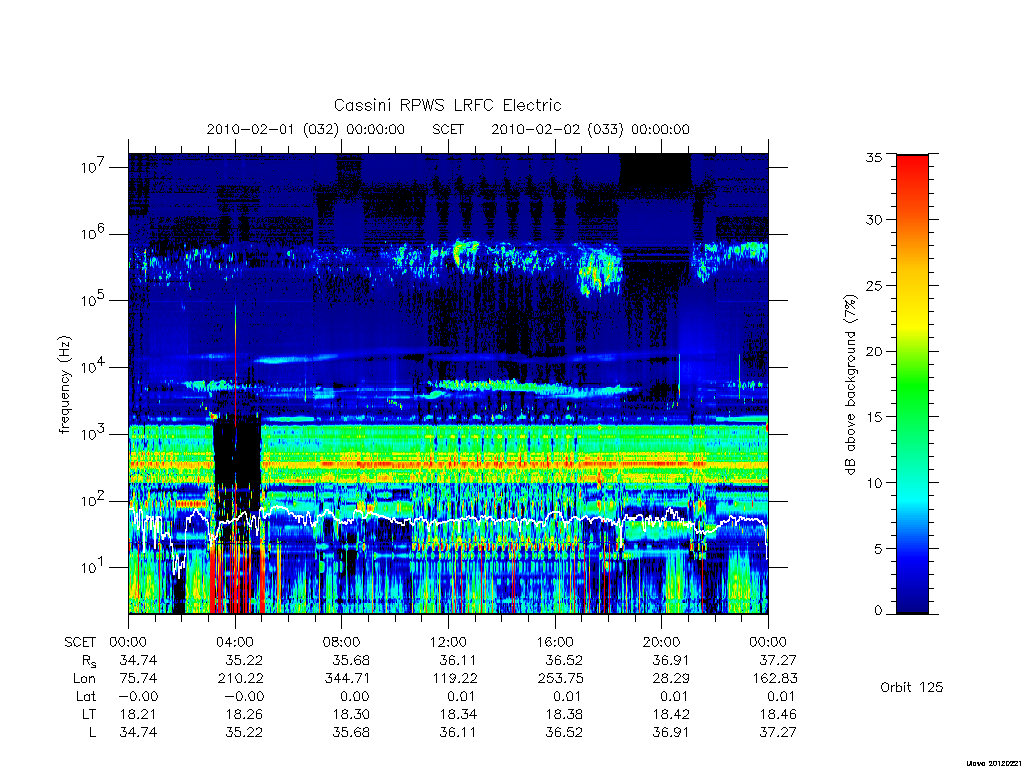Click the colorbar tick label "0"
Viewport: 1024px width, 768px height.
(x=878, y=610)
